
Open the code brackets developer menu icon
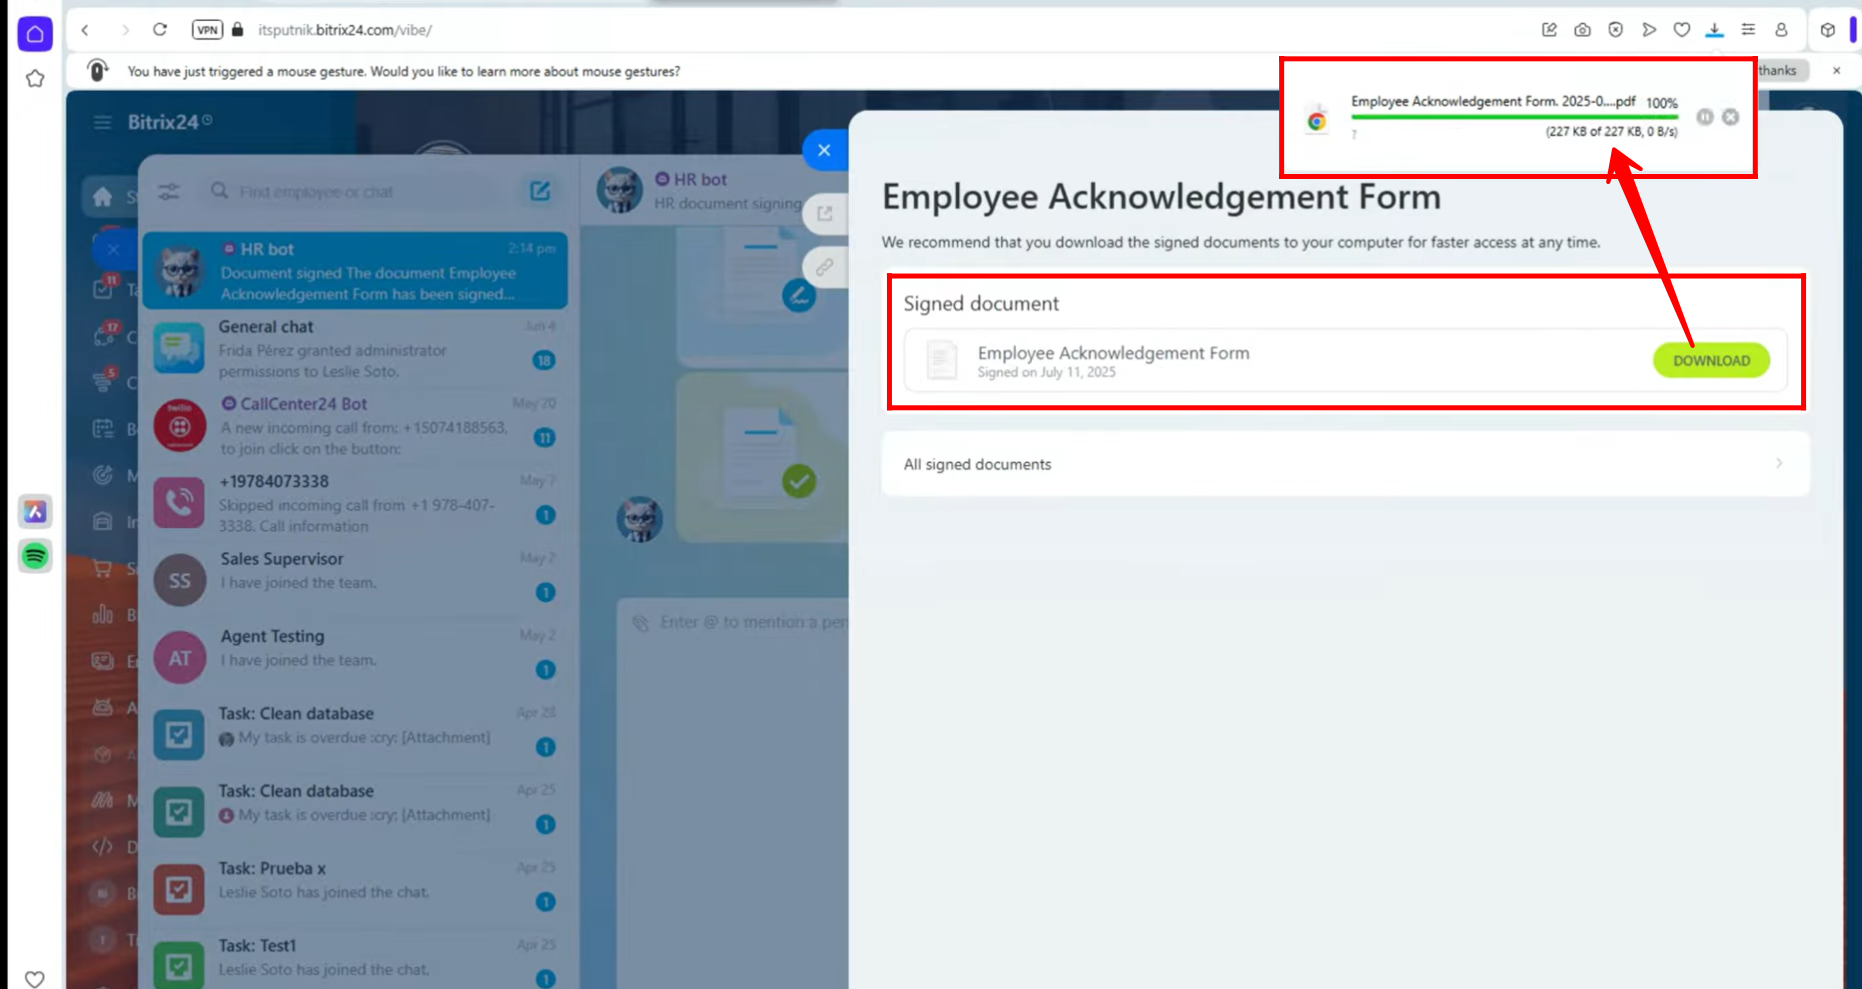pos(103,847)
